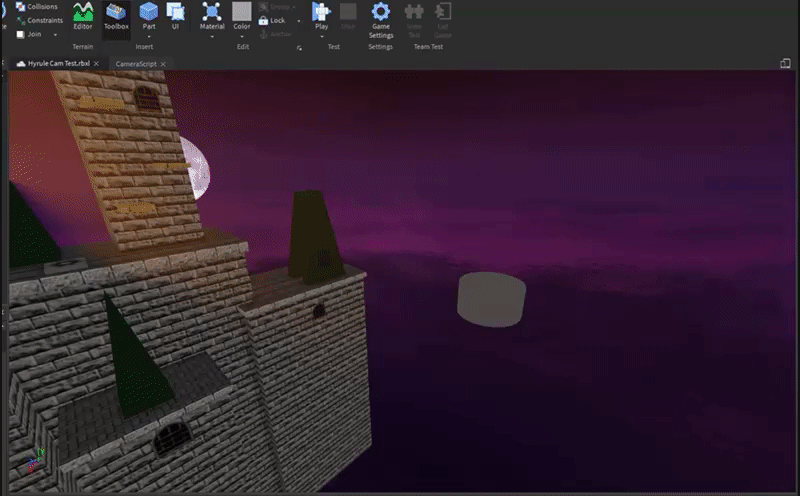Expand the Lock dropdown arrow
Image resolution: width=800 pixels, height=496 pixels.
tap(299, 21)
